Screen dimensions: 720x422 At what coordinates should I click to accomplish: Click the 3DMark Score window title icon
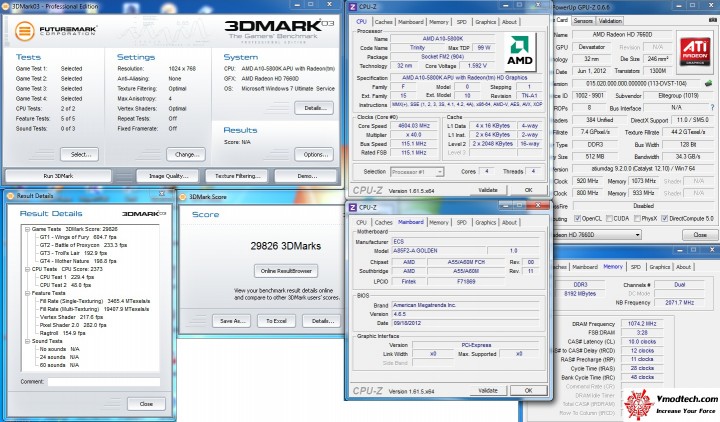point(183,197)
